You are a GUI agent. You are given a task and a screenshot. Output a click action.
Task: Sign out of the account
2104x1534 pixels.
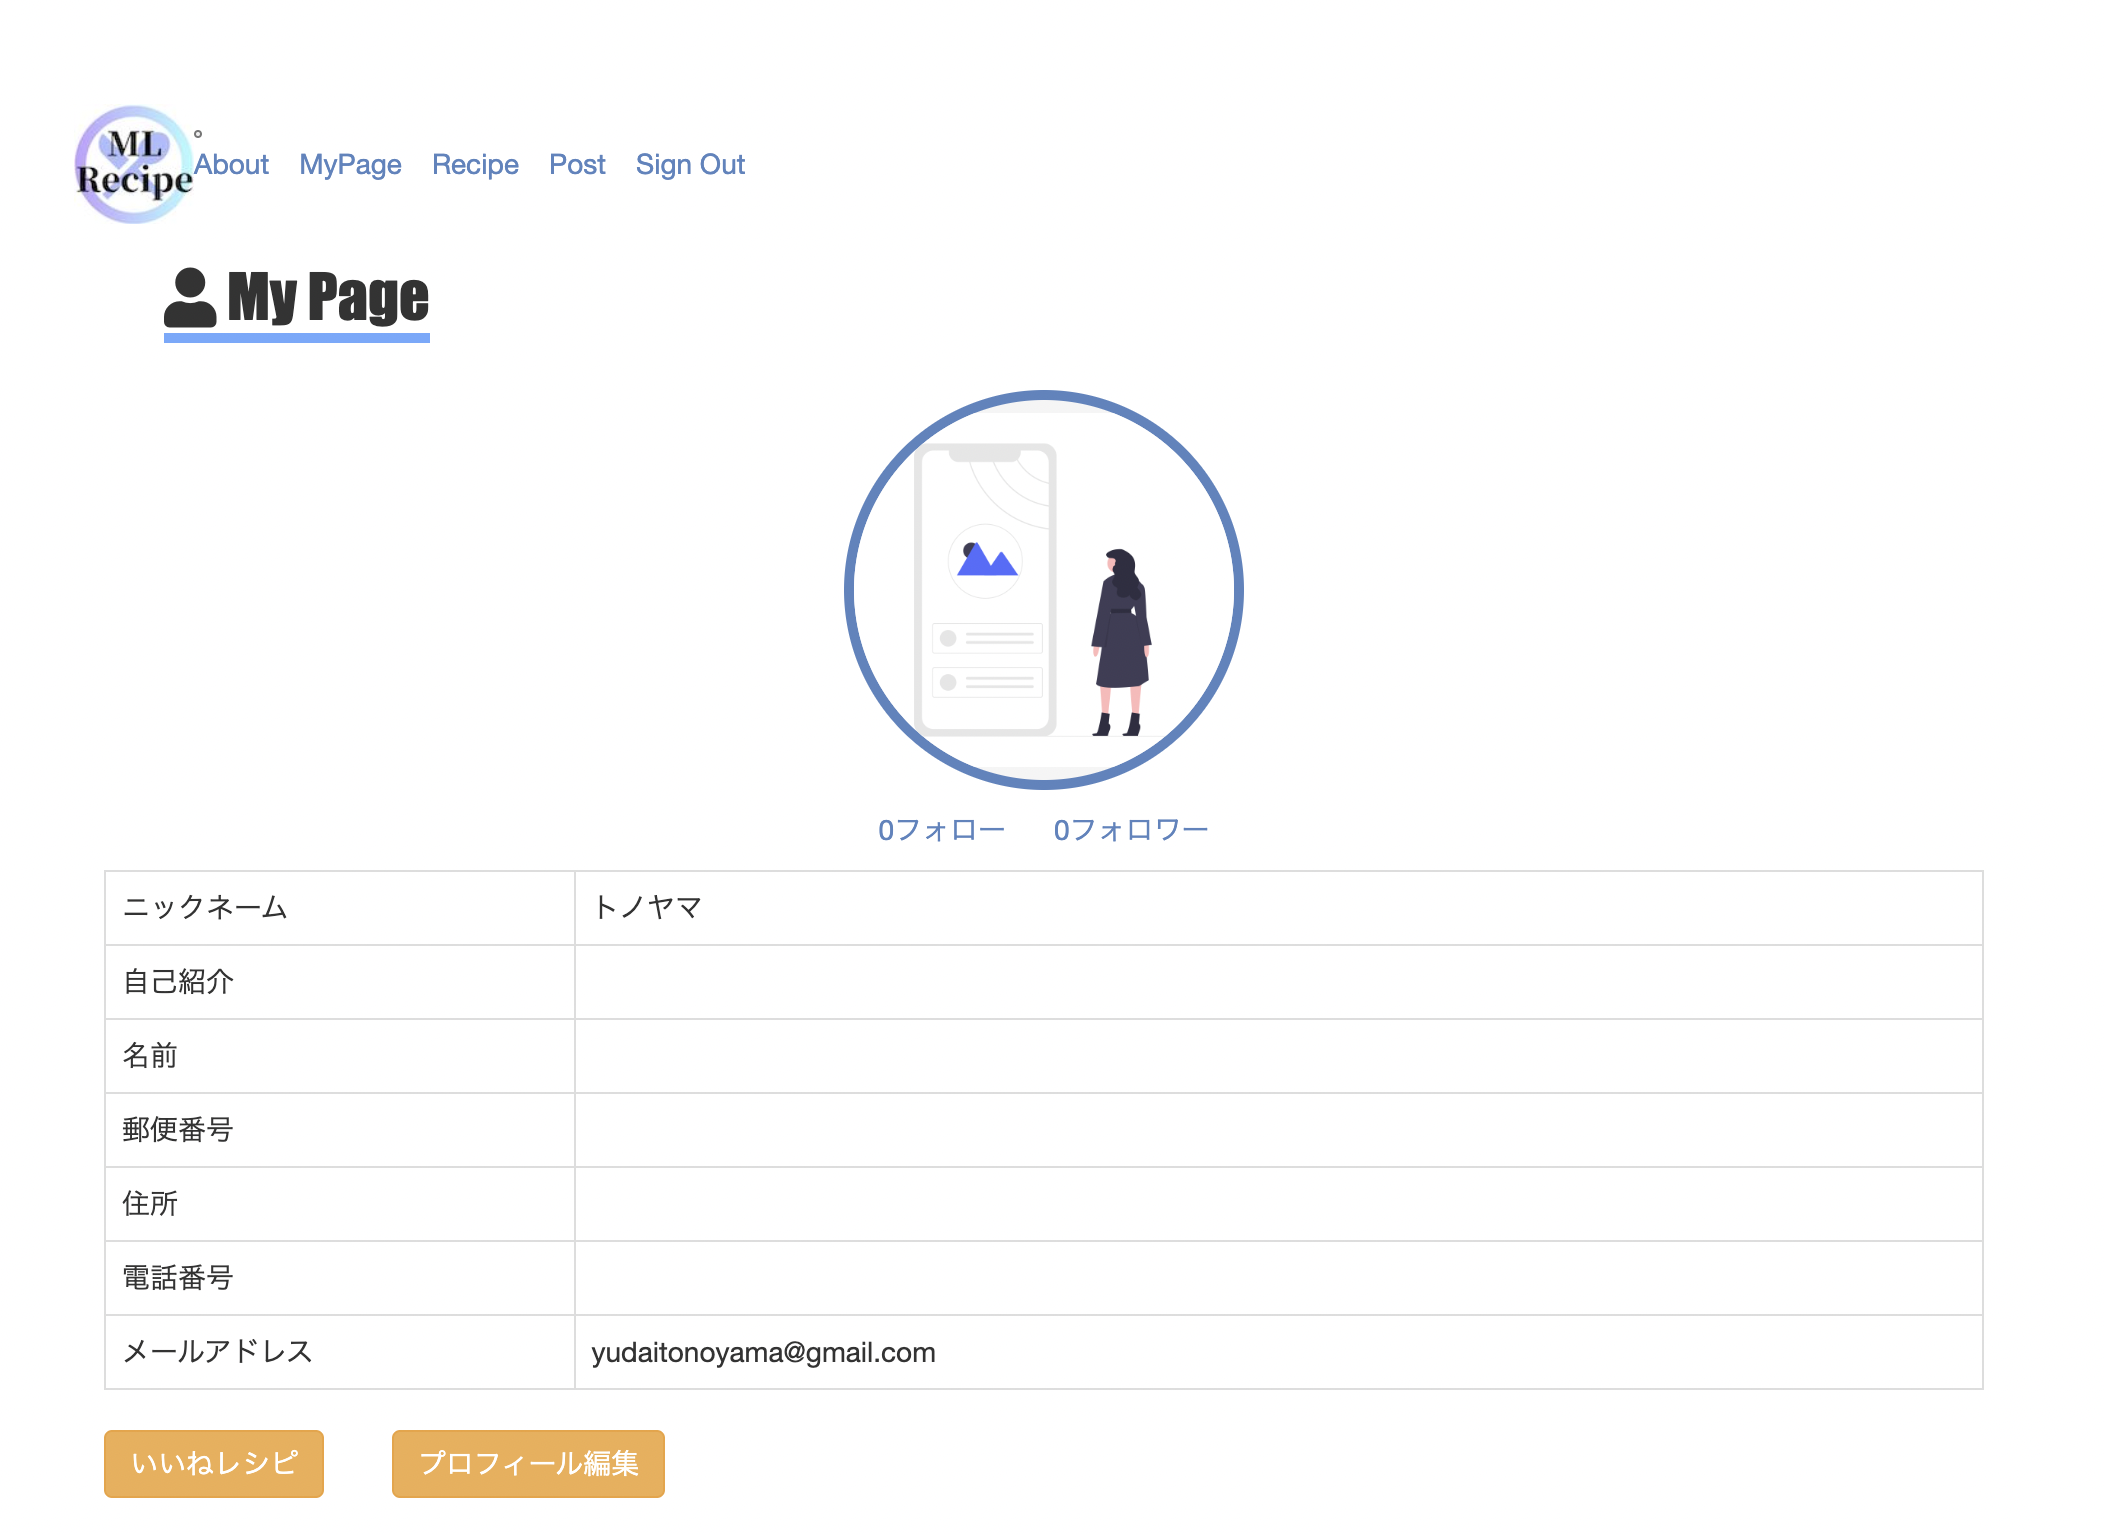[691, 164]
